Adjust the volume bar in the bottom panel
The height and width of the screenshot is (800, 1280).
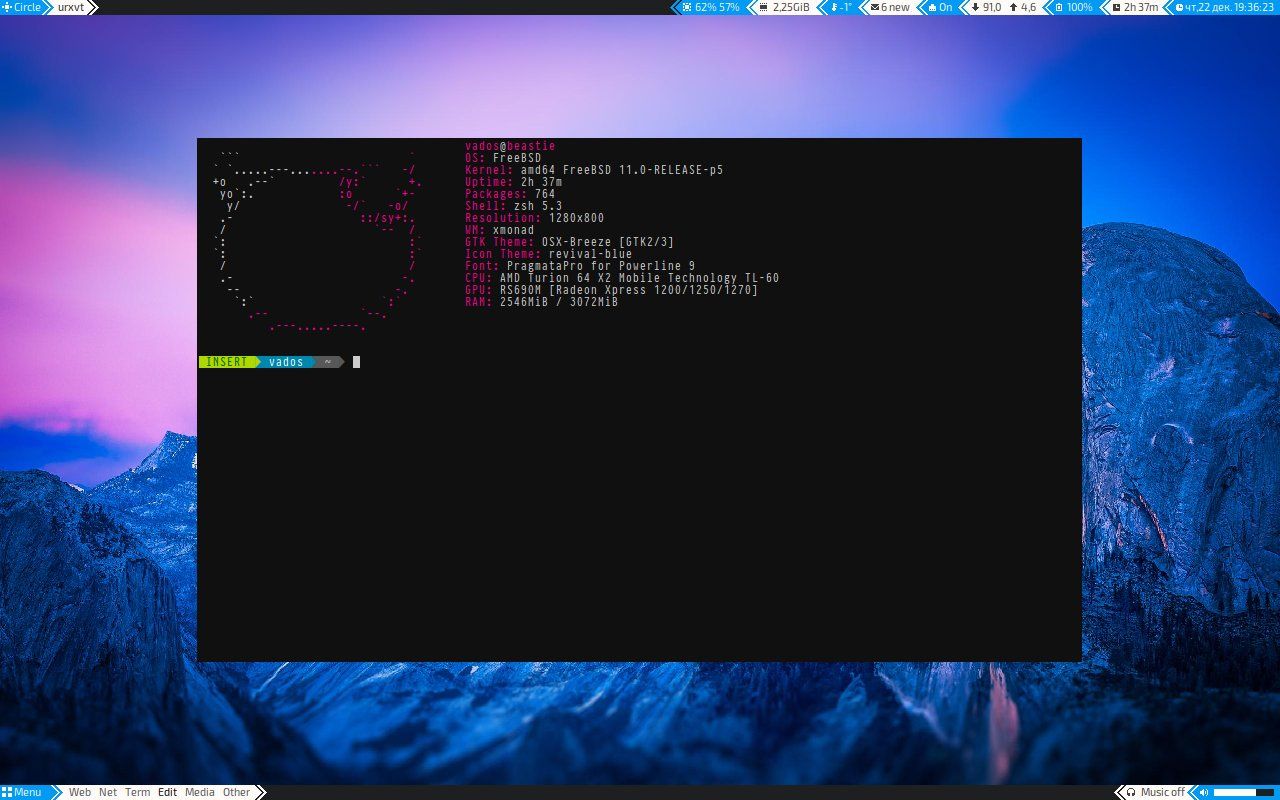click(x=1243, y=792)
